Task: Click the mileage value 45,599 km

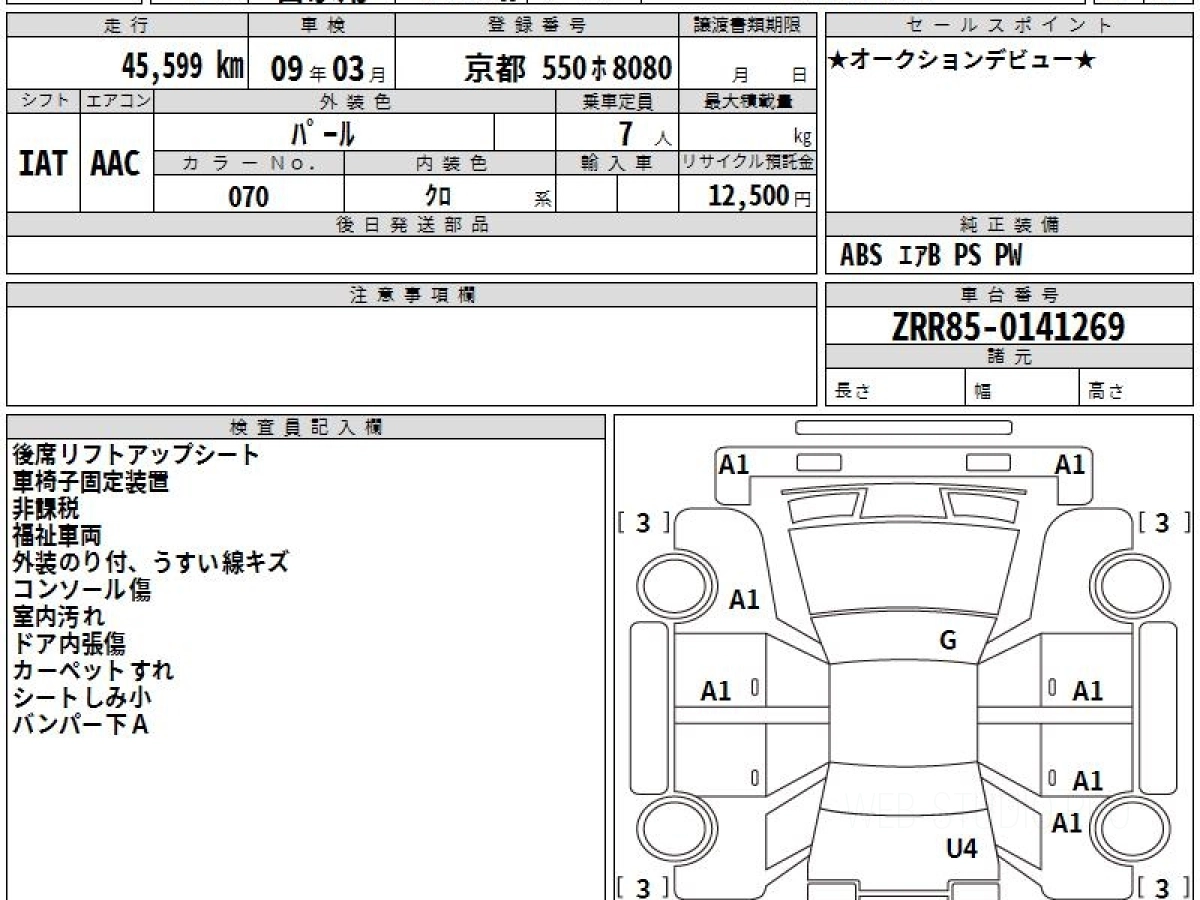Action: pos(183,67)
